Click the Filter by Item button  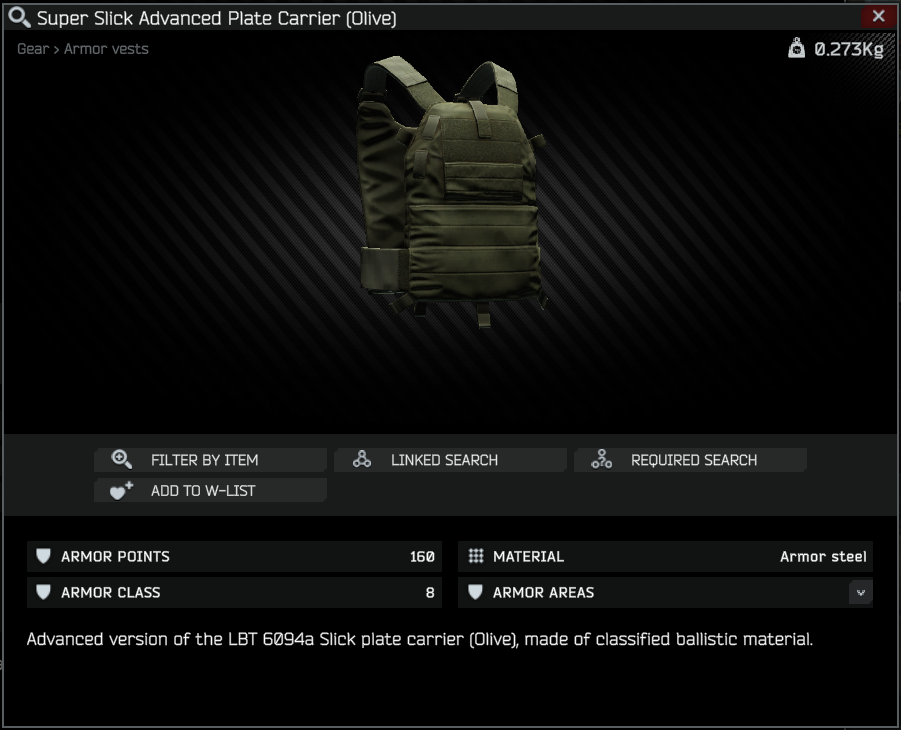coord(210,460)
